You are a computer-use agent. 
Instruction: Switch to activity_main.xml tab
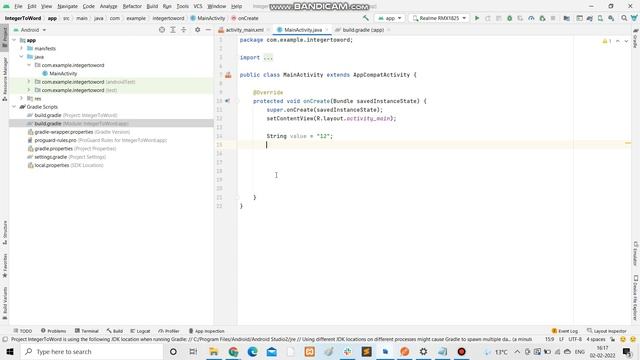click(244, 30)
